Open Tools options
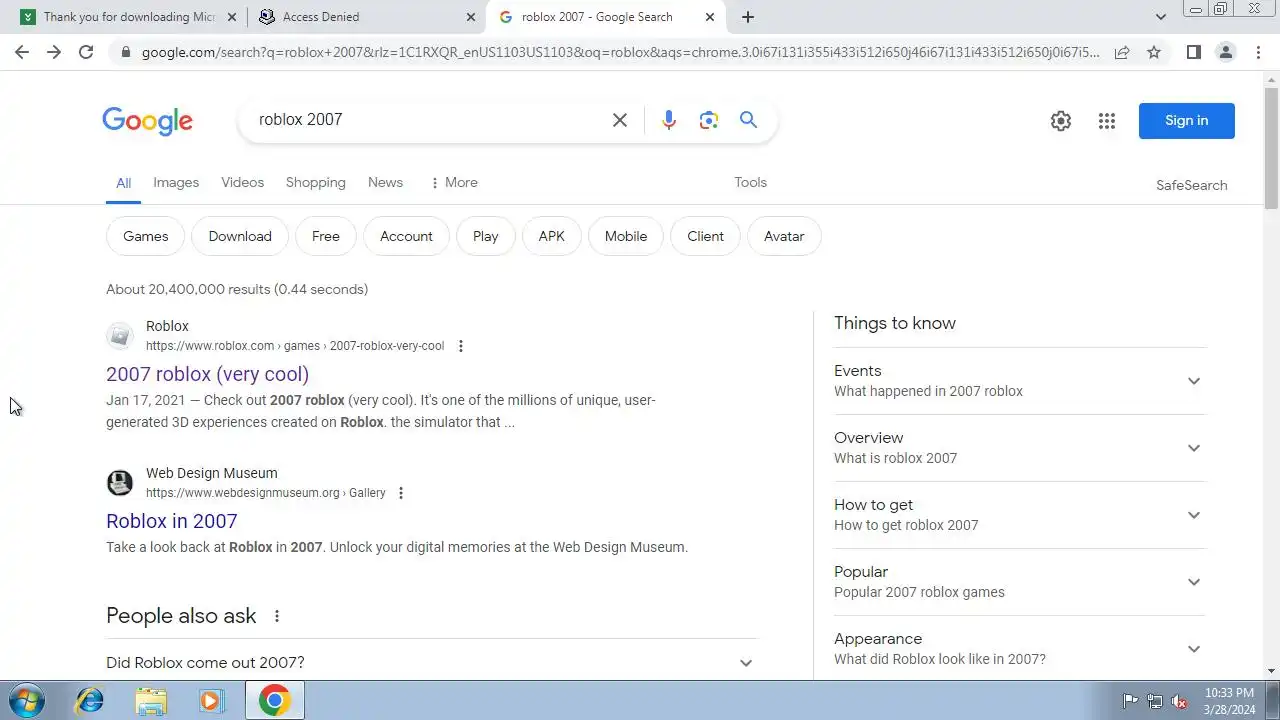 pyautogui.click(x=750, y=183)
